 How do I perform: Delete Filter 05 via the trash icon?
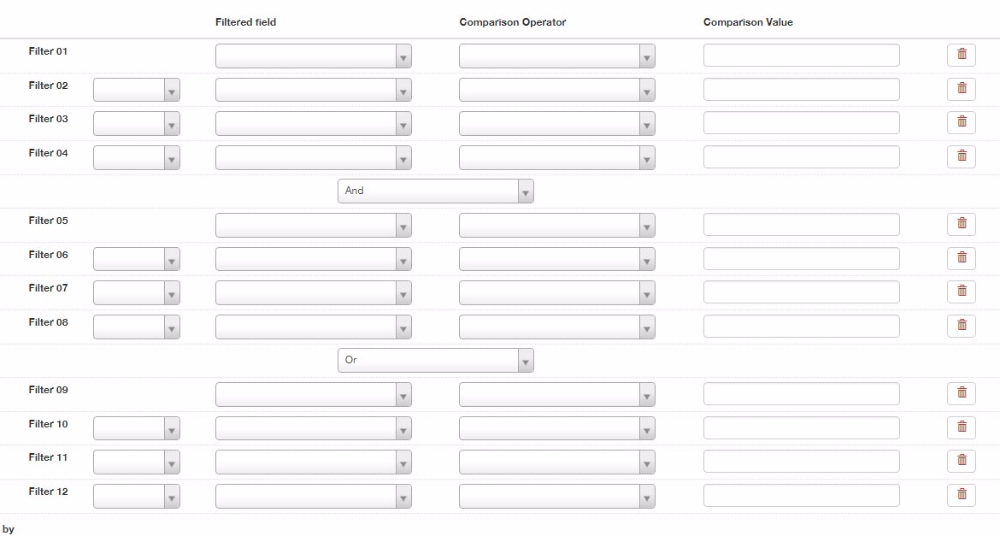961,224
